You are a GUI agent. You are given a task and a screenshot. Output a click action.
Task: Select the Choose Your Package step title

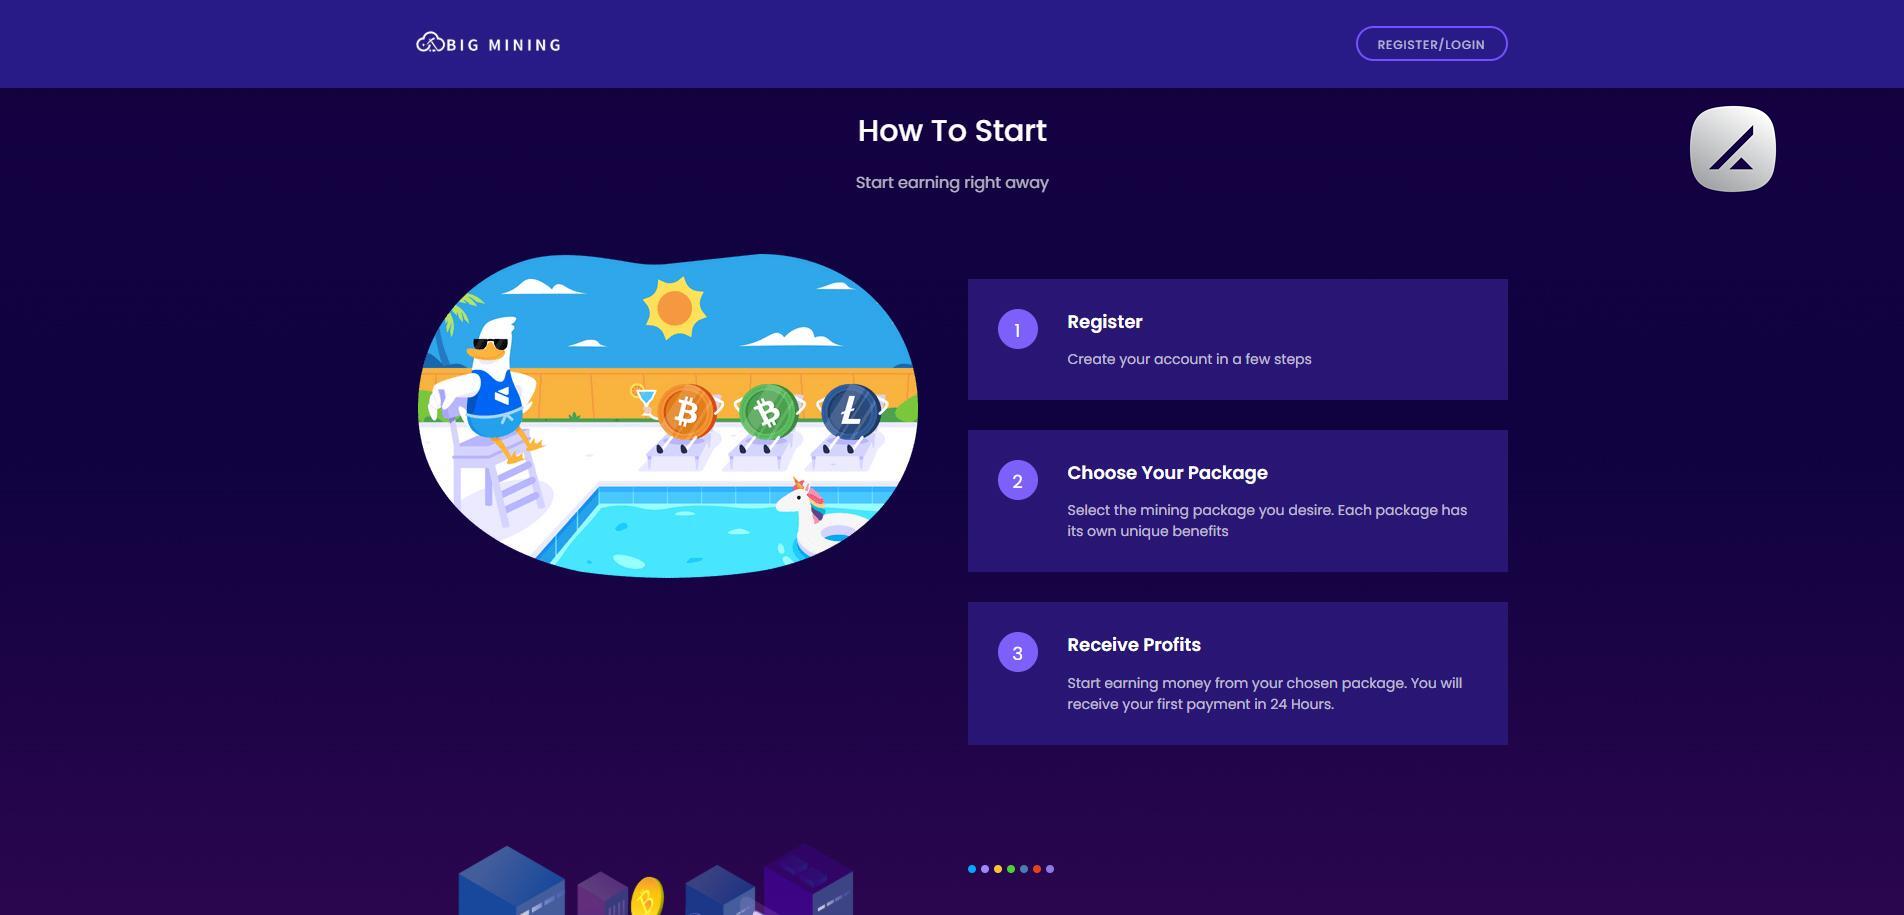(x=1167, y=473)
